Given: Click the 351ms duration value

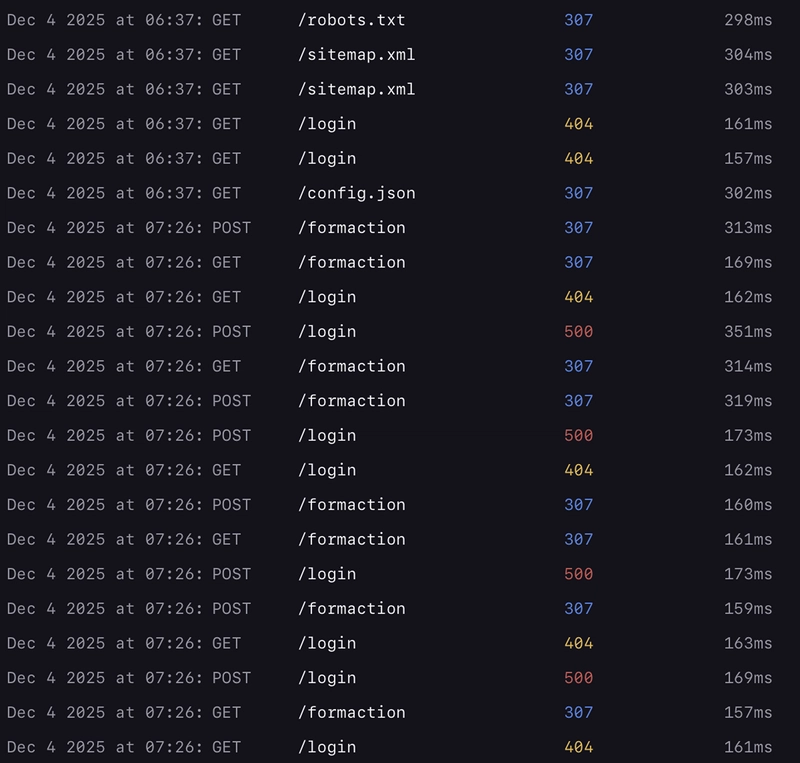Looking at the screenshot, I should (x=748, y=332).
